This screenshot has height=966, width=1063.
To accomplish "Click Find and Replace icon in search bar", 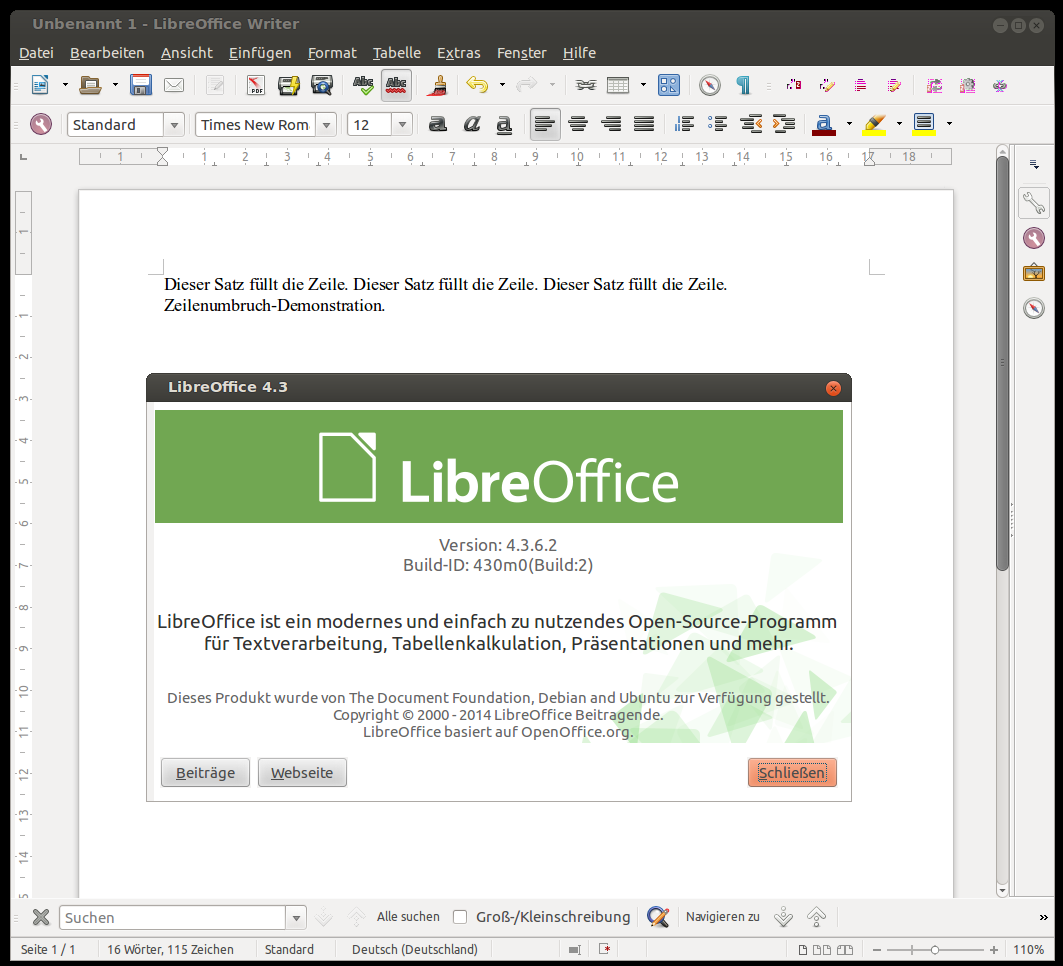I will click(x=658, y=917).
